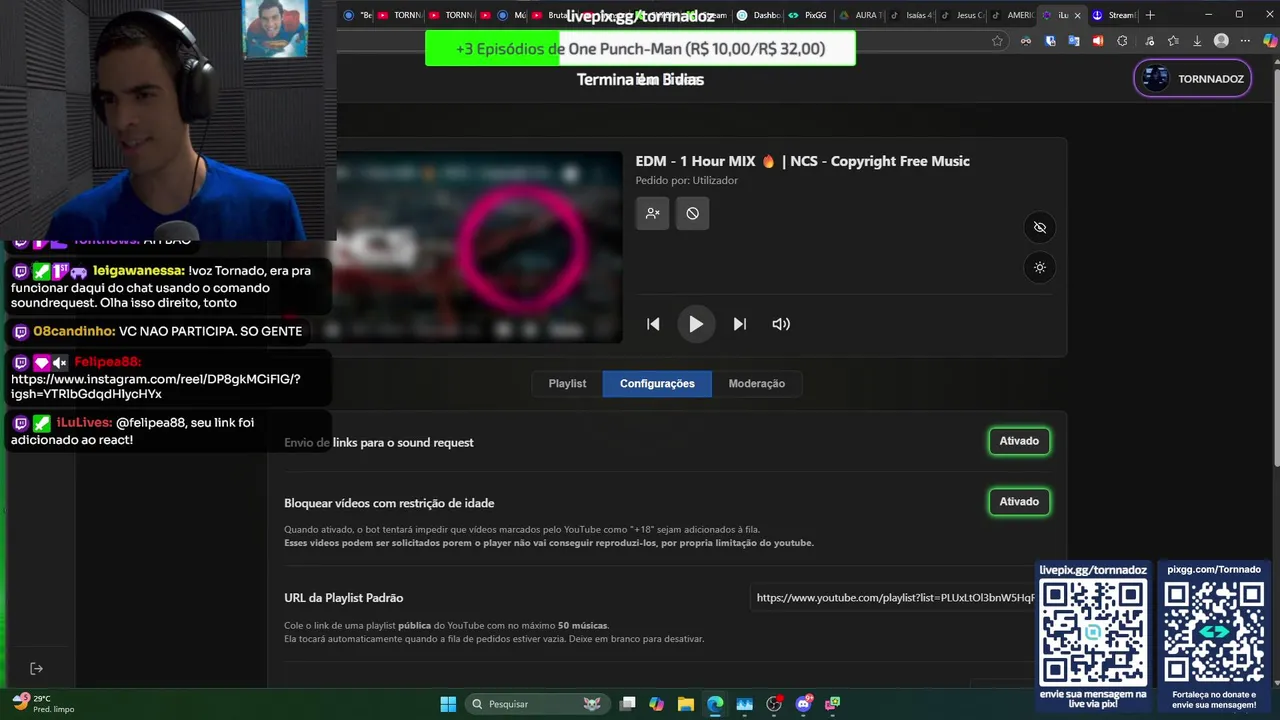
Task: Click the iLuLives username in chat
Action: point(84,423)
